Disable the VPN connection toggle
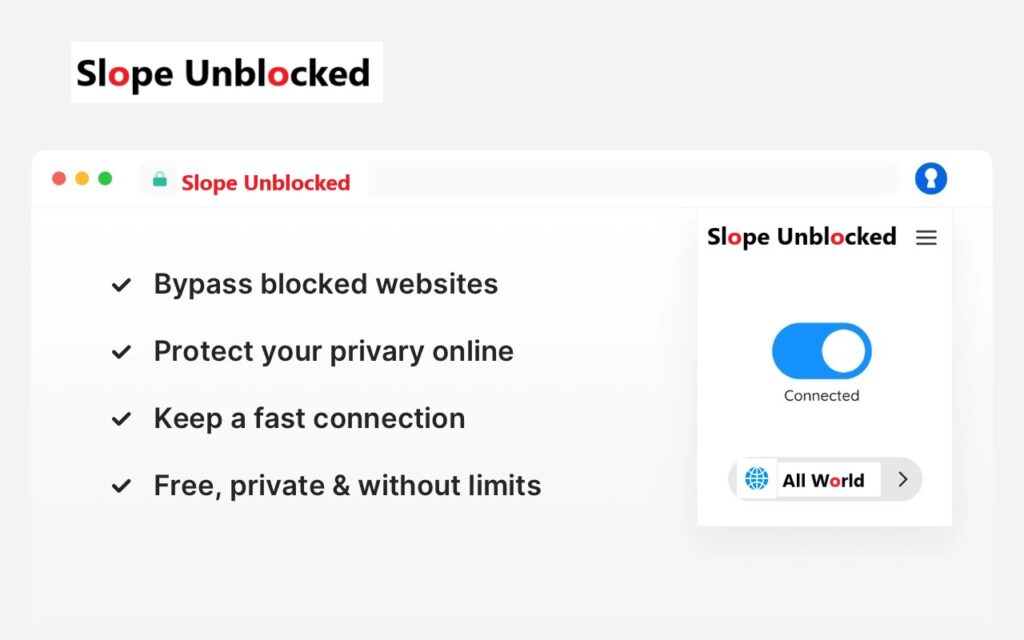This screenshot has height=640, width=1024. click(x=821, y=350)
